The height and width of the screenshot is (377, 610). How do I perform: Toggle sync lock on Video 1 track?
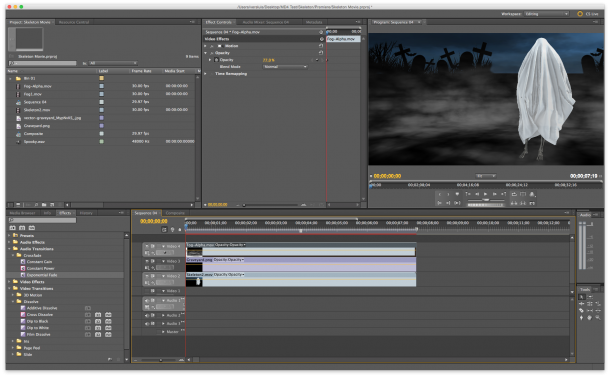(152, 291)
